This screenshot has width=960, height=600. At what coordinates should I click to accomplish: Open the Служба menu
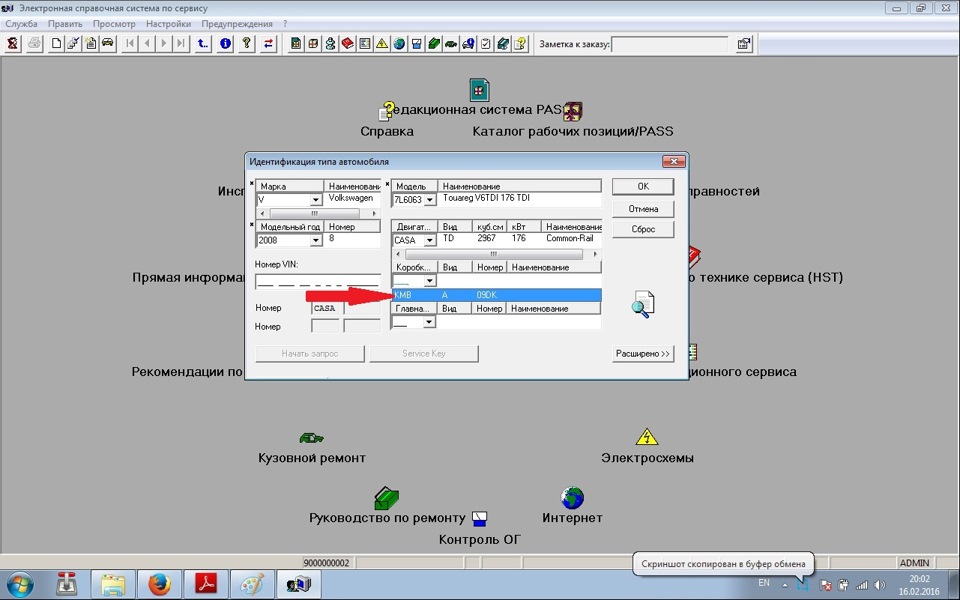(21, 24)
